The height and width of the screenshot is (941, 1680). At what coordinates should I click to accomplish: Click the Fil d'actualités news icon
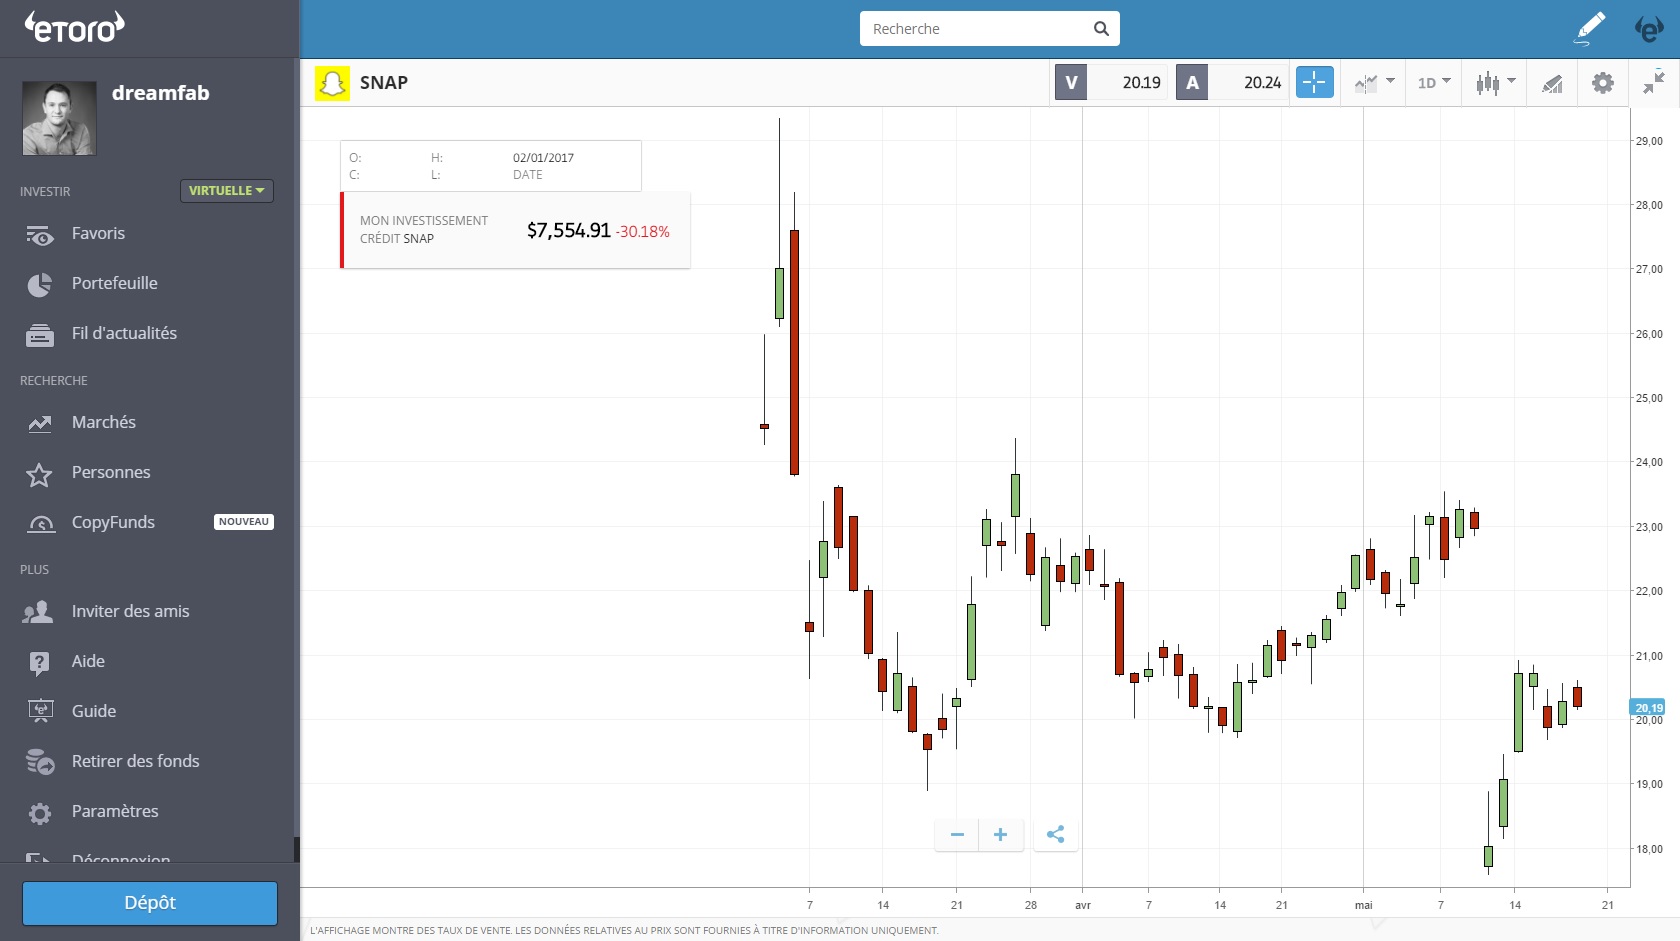pyautogui.click(x=39, y=335)
